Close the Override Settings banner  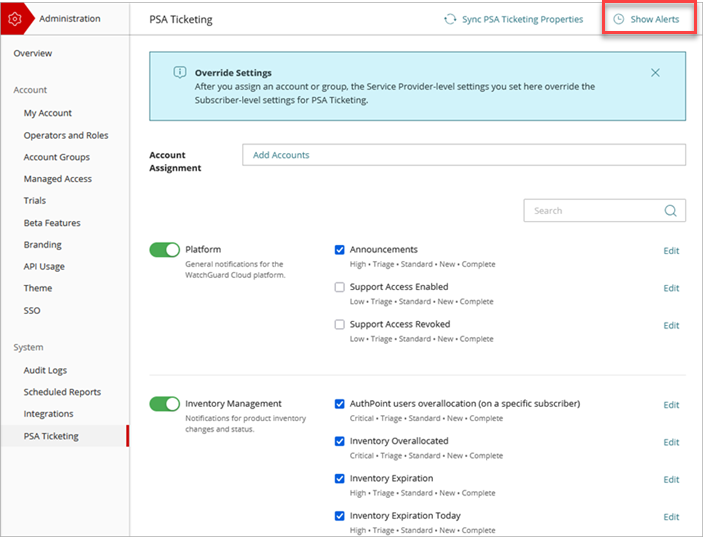pos(655,73)
